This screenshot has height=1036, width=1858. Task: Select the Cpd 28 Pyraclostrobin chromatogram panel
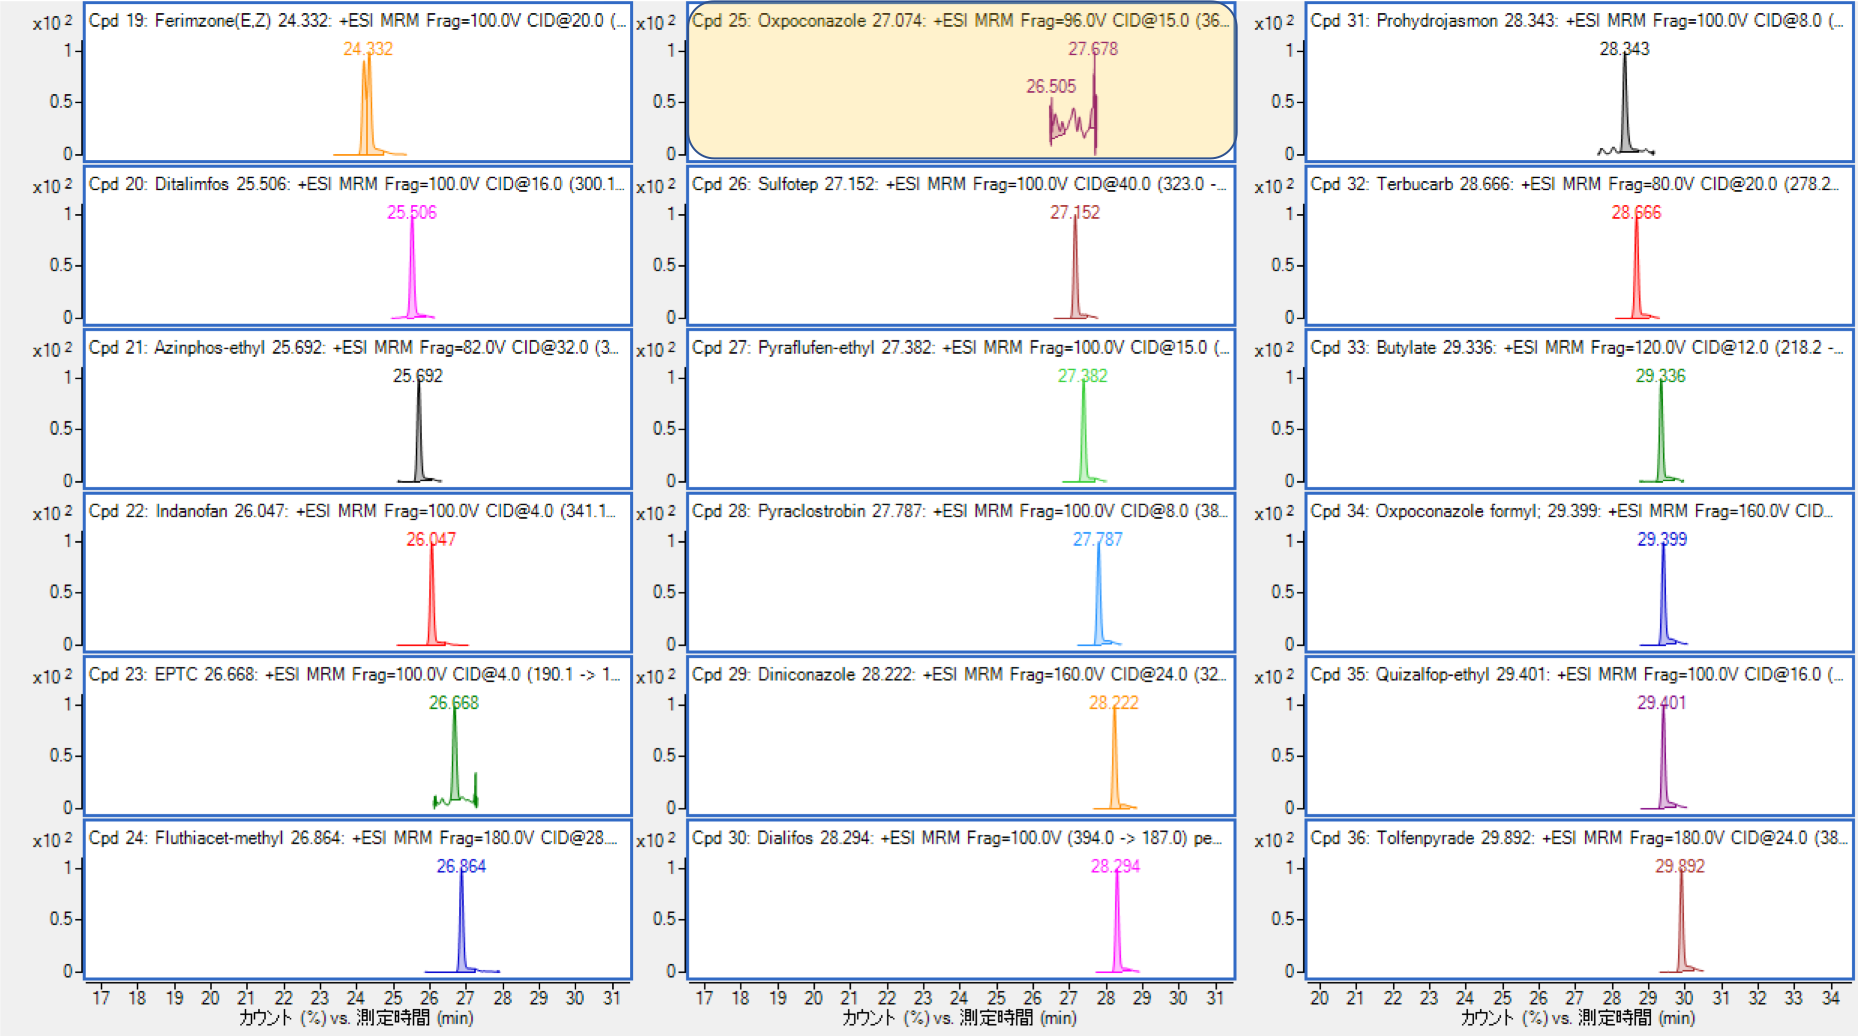pyautogui.click(x=962, y=573)
